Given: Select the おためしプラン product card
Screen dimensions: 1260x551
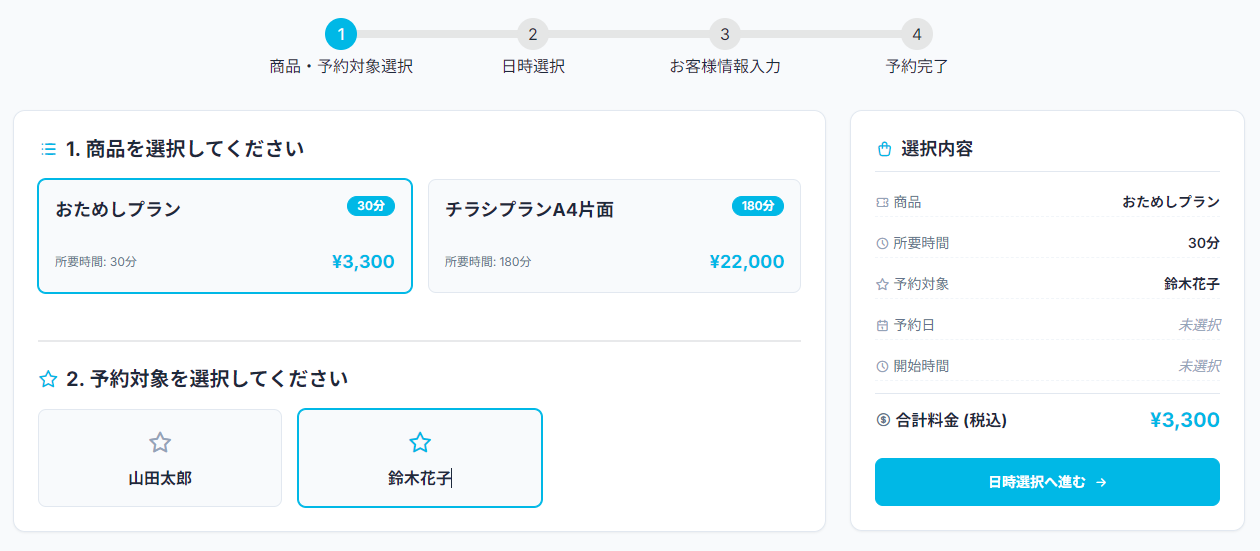Looking at the screenshot, I should [x=225, y=236].
